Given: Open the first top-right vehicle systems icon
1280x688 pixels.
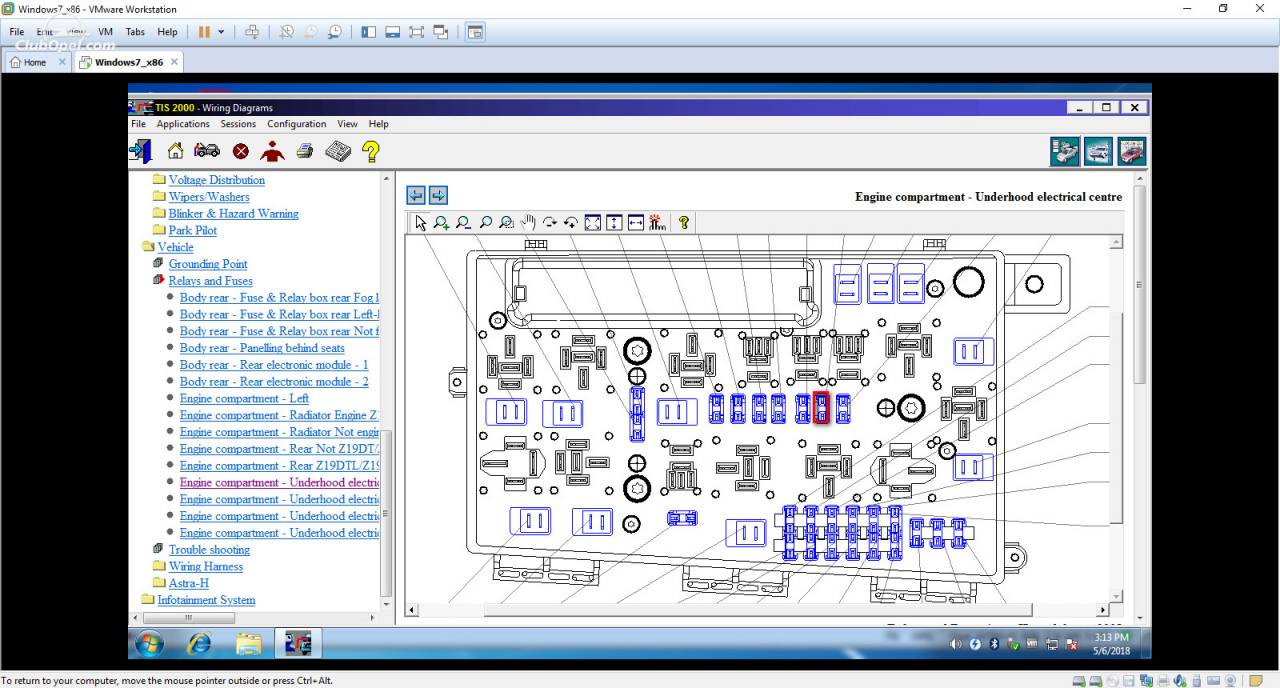Looking at the screenshot, I should click(1065, 152).
